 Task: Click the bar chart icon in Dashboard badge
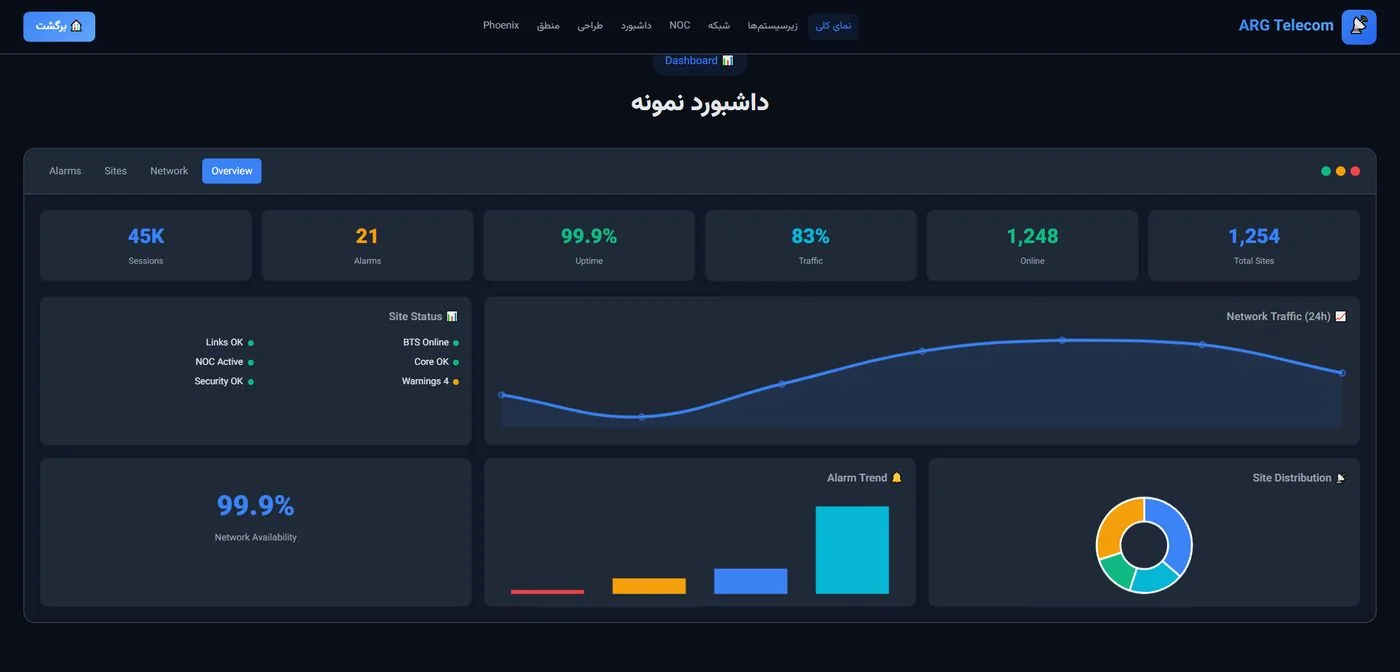click(728, 61)
